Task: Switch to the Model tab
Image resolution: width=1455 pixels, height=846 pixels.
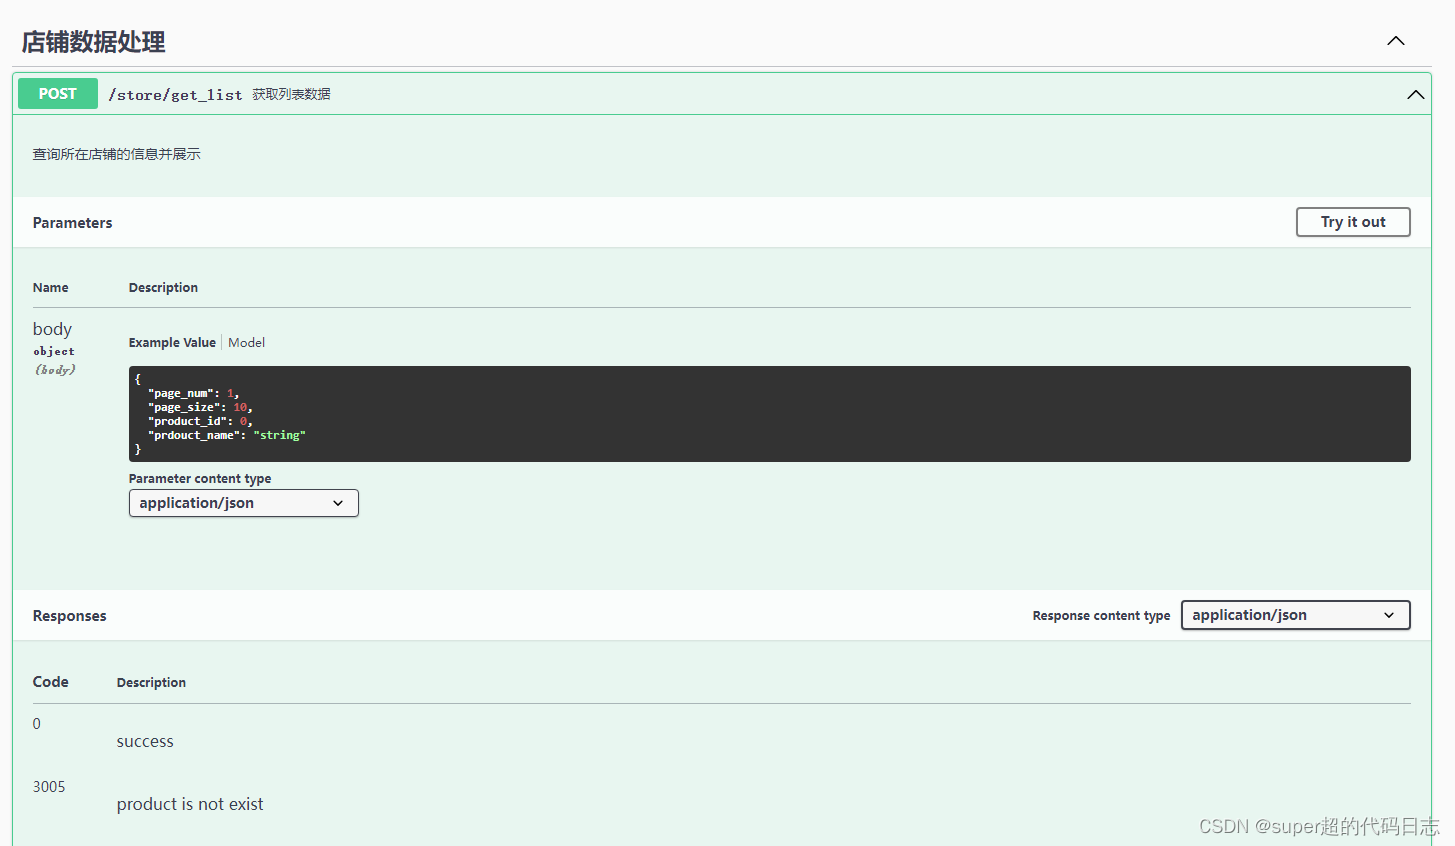Action: click(x=246, y=342)
